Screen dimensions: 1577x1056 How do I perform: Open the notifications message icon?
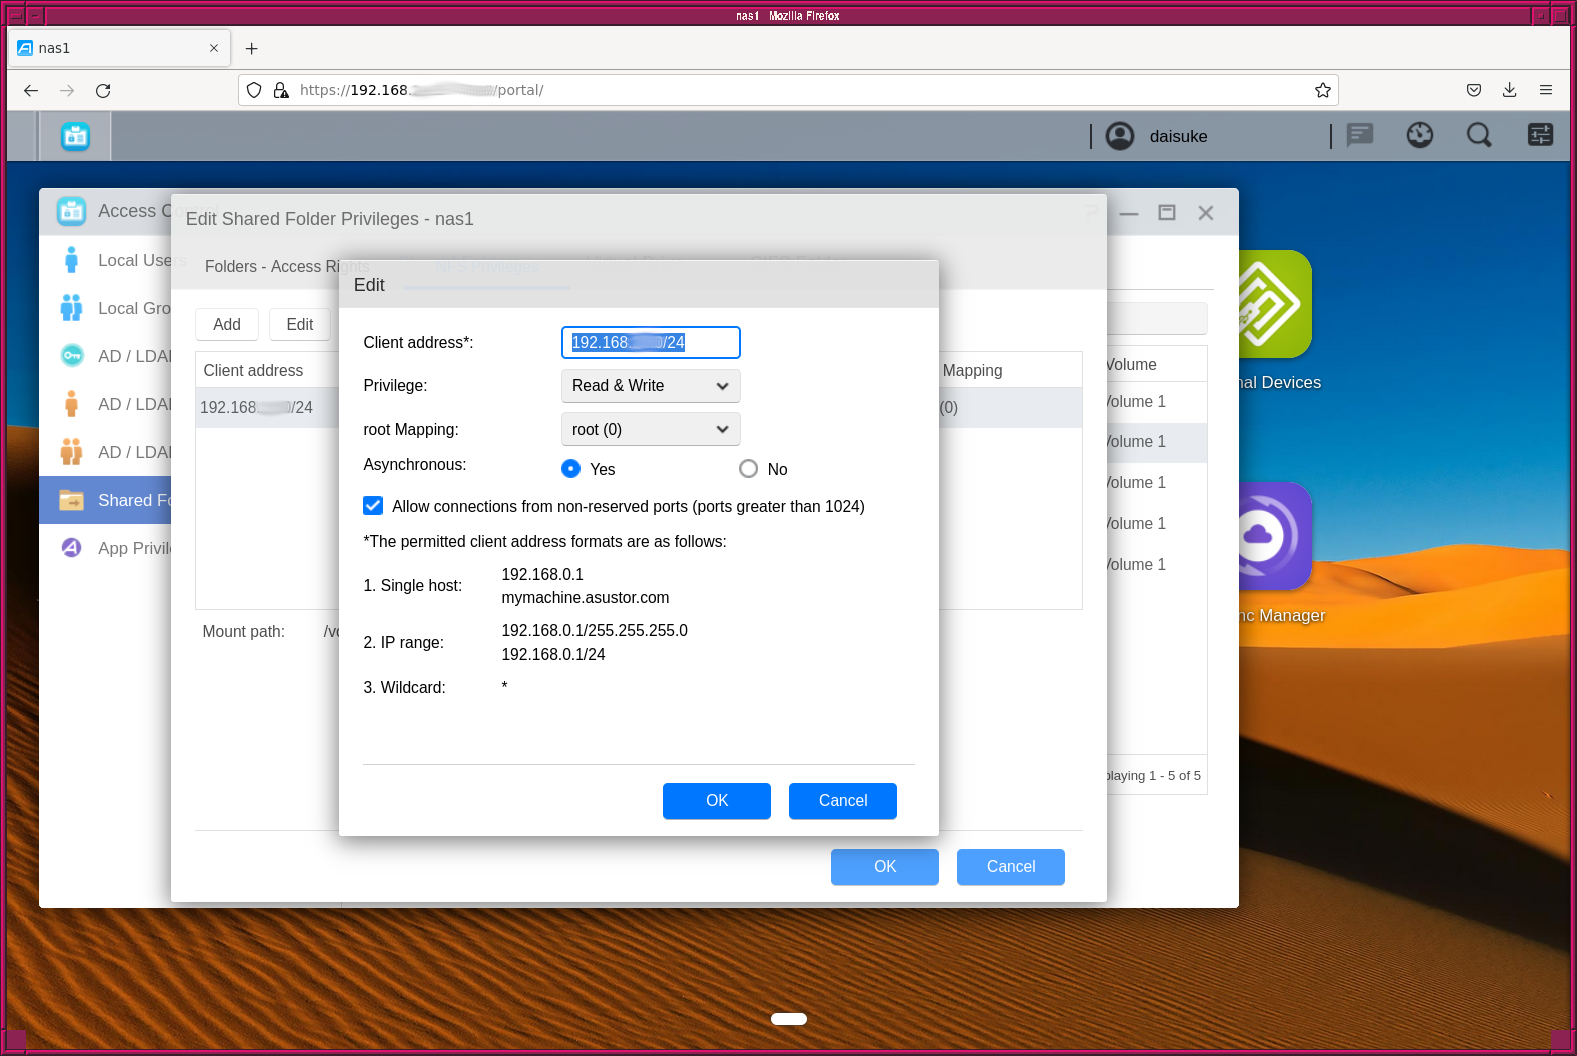1359,136
